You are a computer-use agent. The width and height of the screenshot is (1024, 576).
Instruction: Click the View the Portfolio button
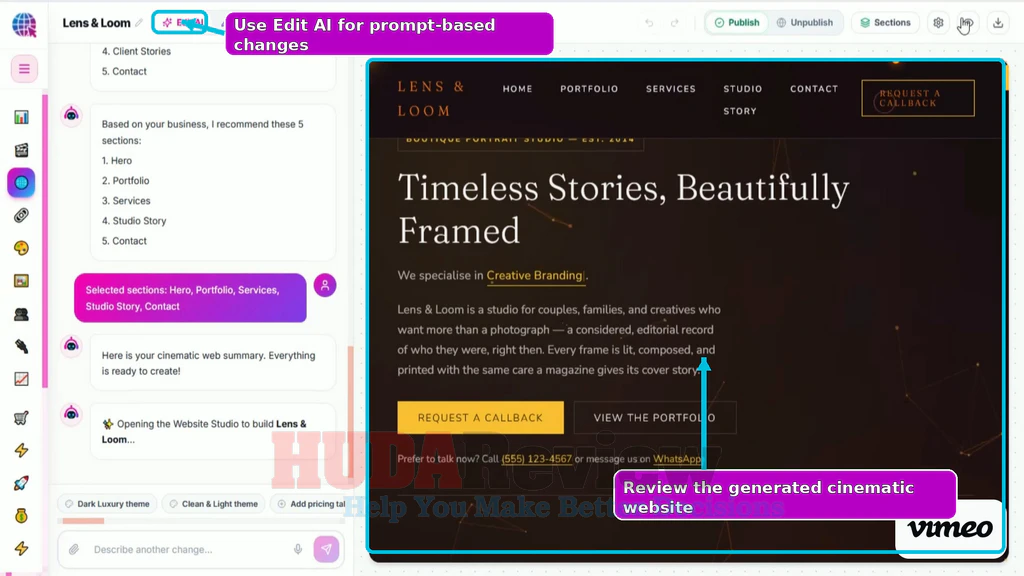click(x=654, y=417)
